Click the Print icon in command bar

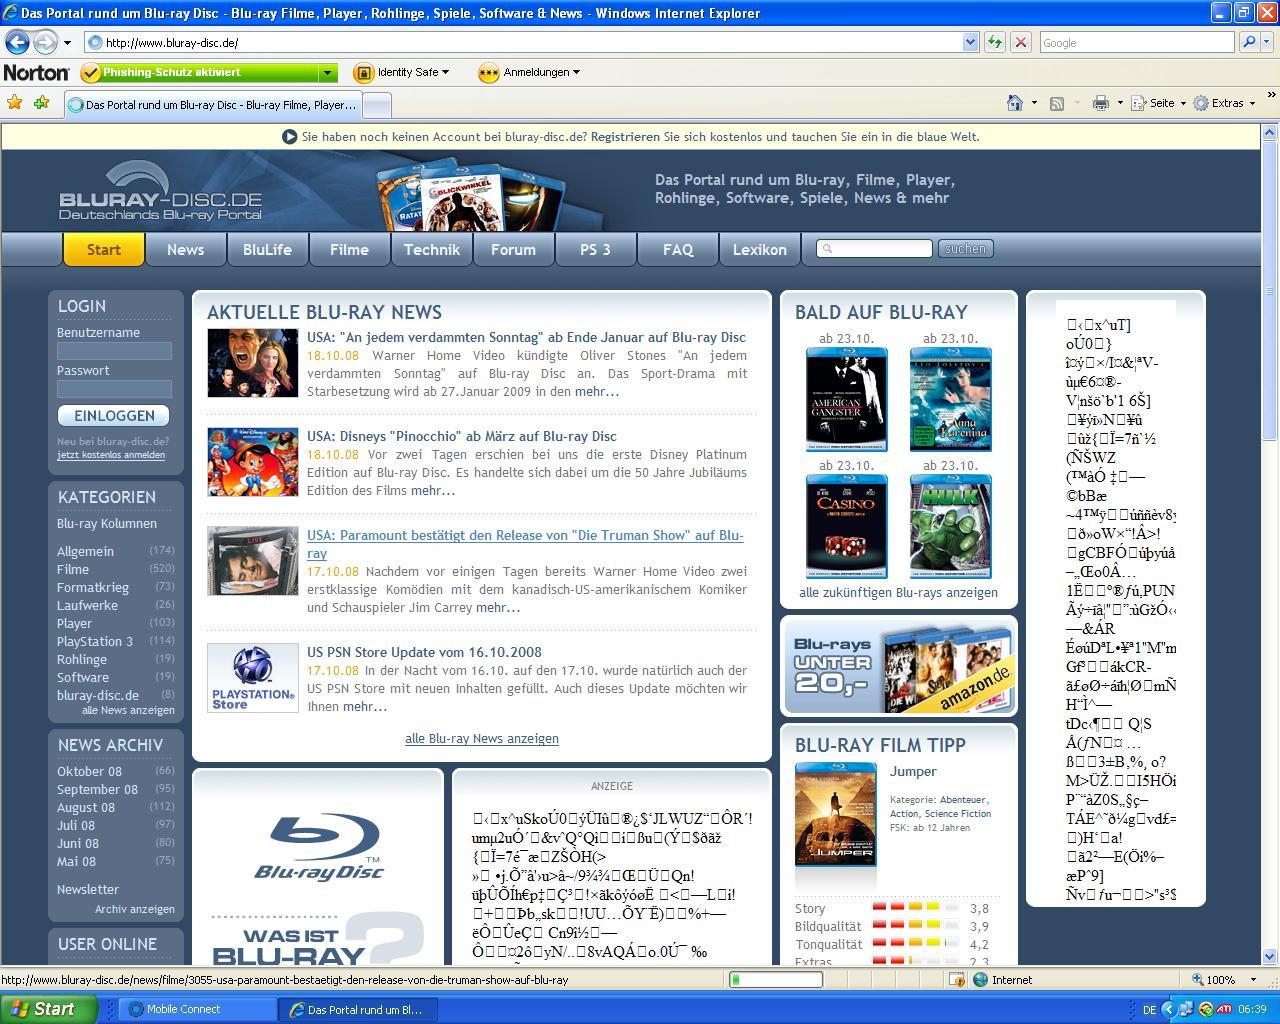click(1101, 103)
